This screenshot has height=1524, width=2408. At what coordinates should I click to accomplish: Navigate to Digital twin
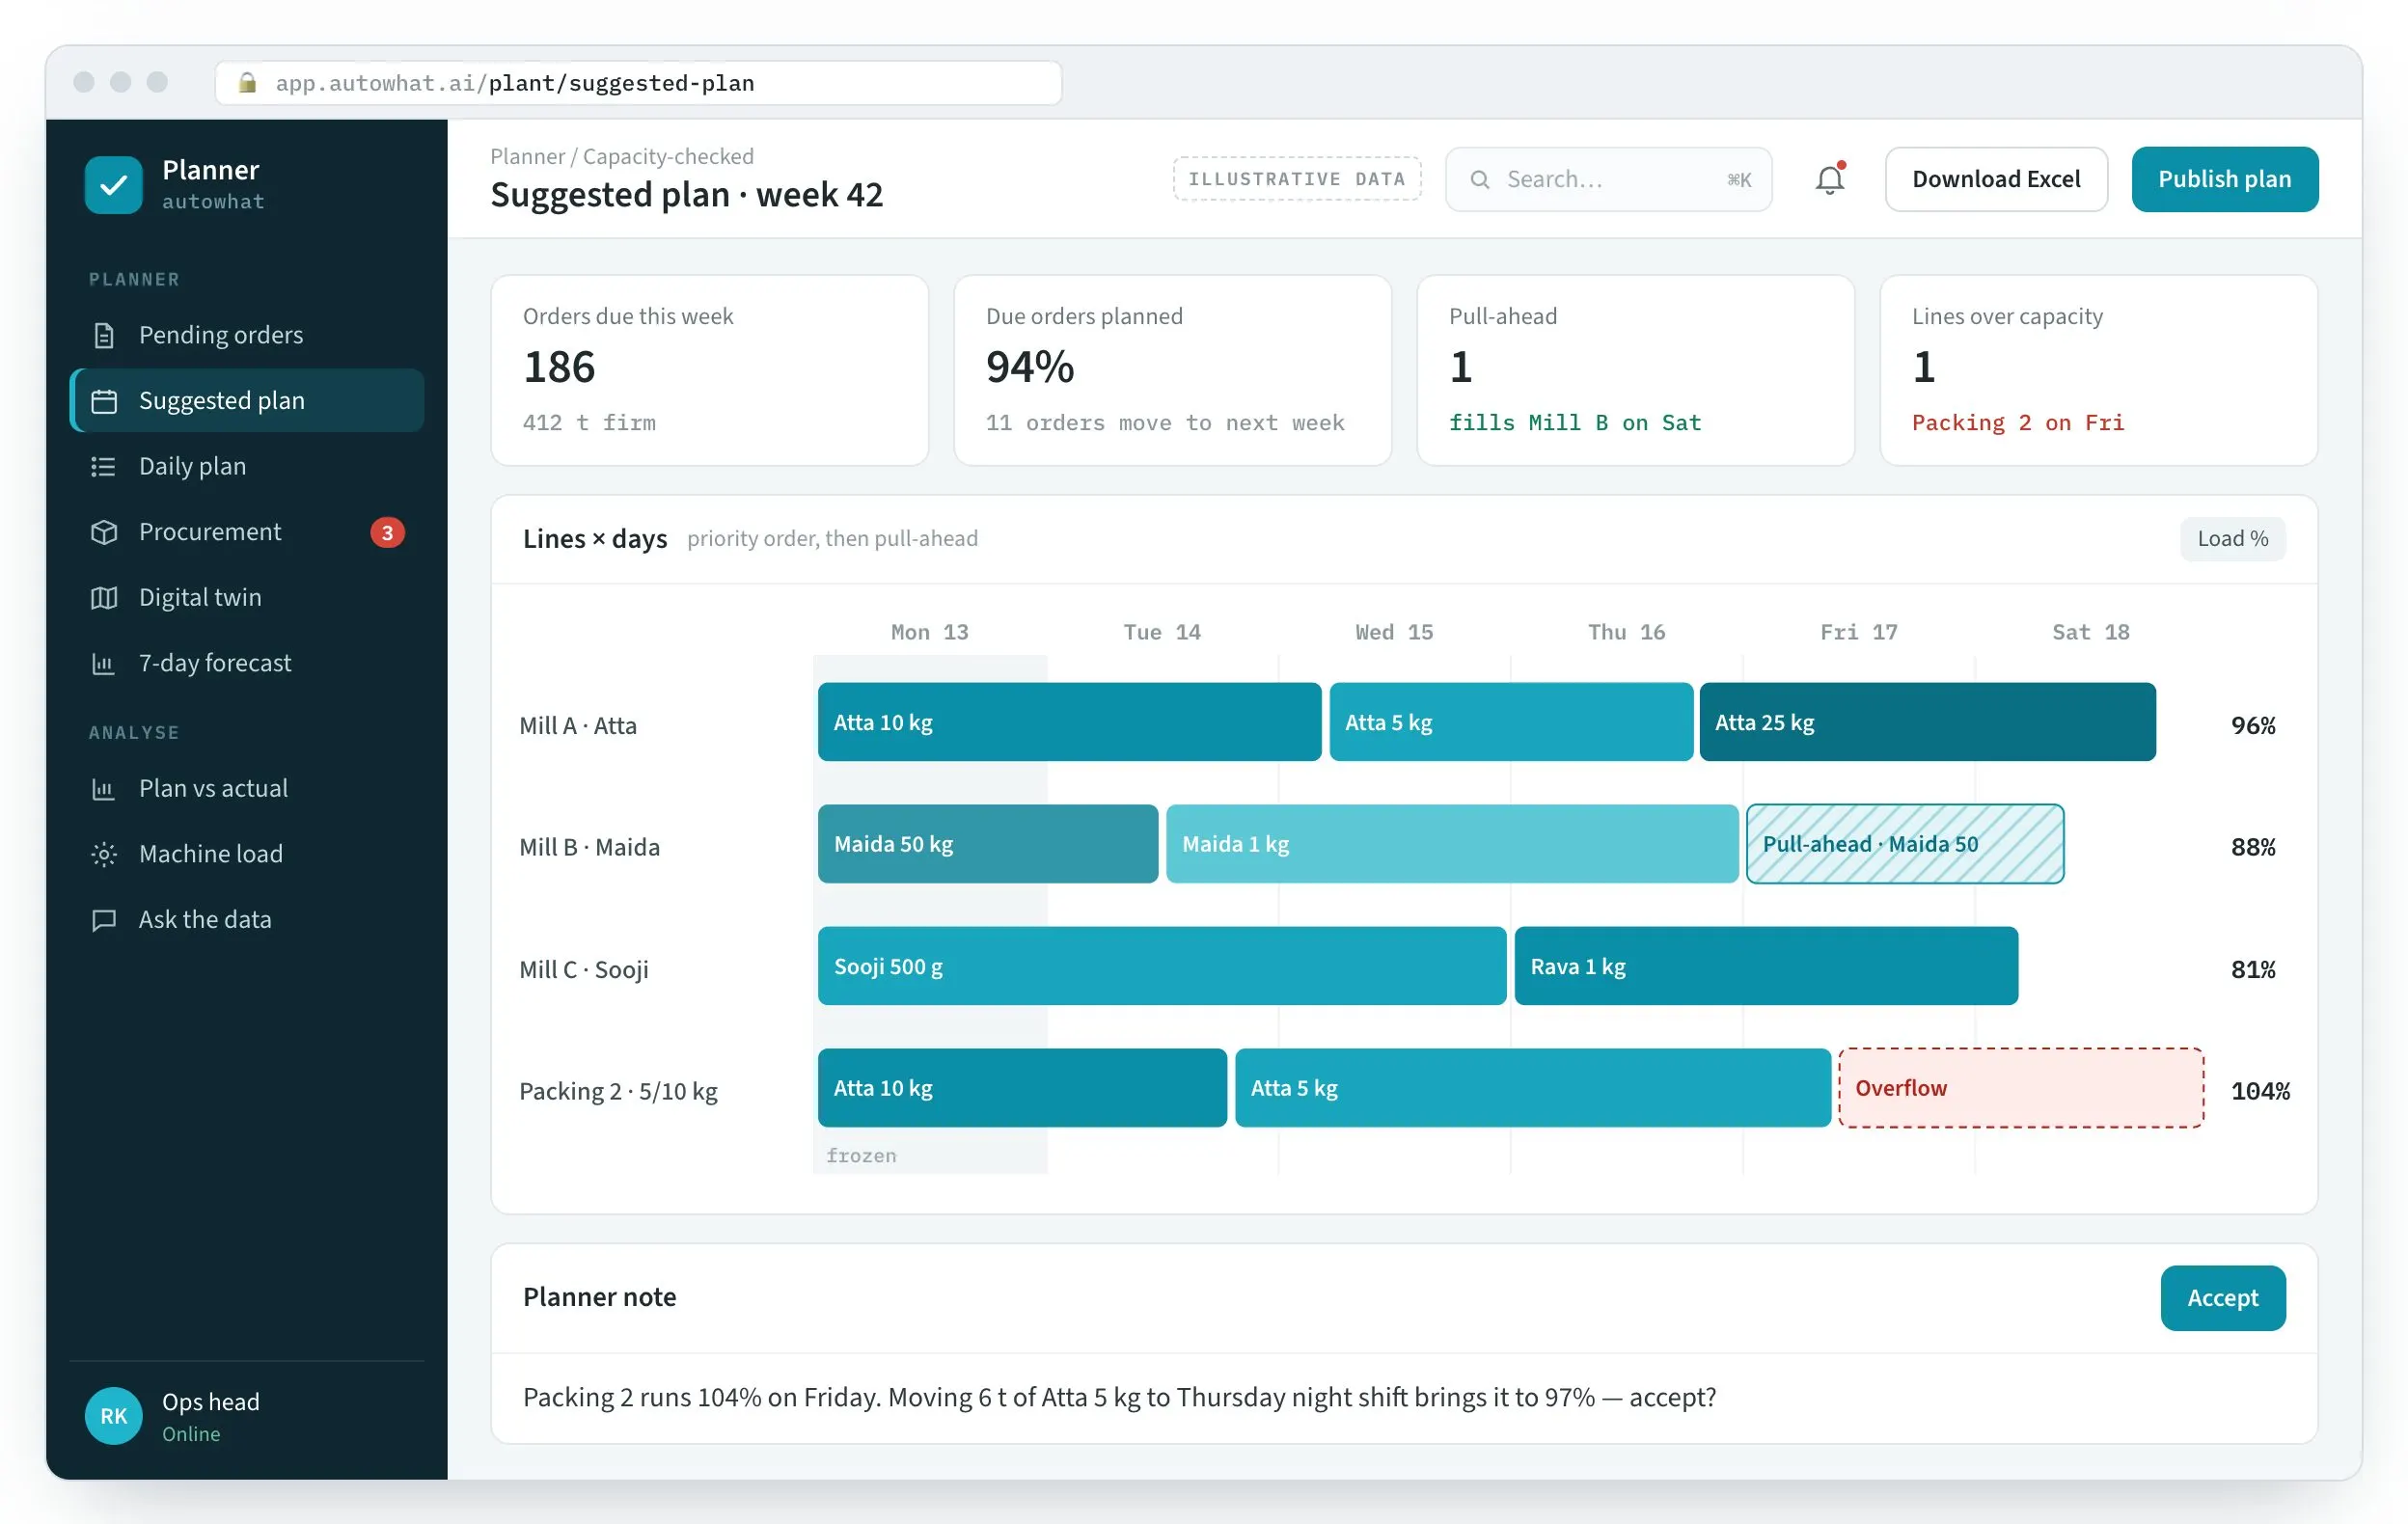click(246, 598)
